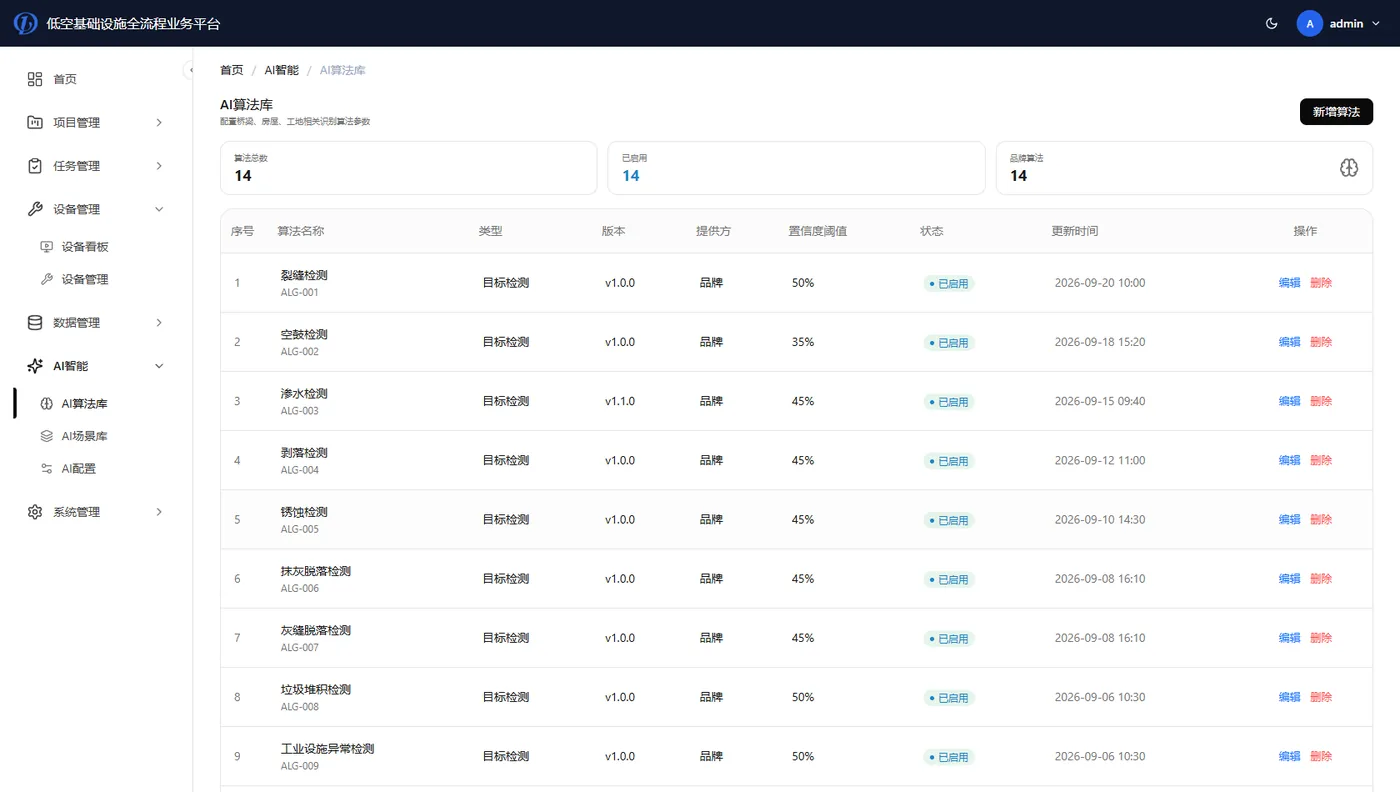Click the 已启用 count card
This screenshot has height=792, width=1400.
click(796, 168)
